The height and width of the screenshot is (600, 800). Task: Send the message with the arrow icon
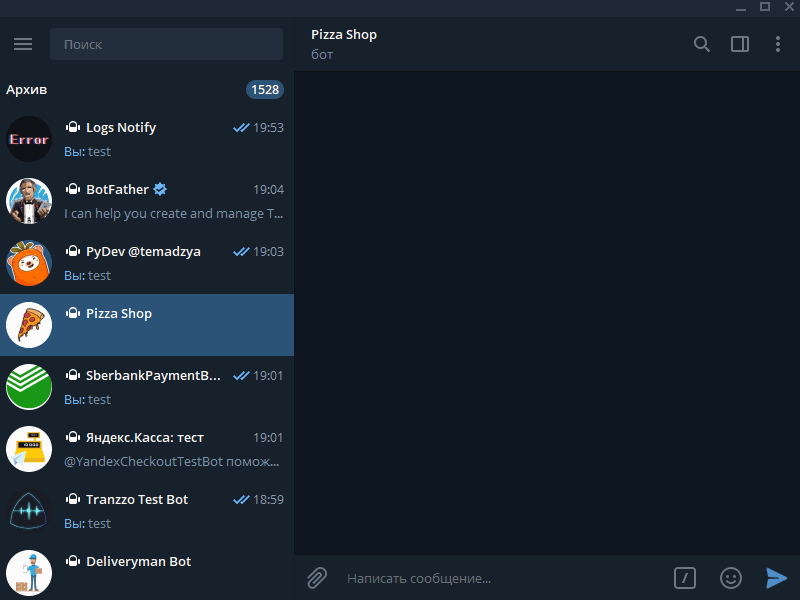(x=776, y=578)
